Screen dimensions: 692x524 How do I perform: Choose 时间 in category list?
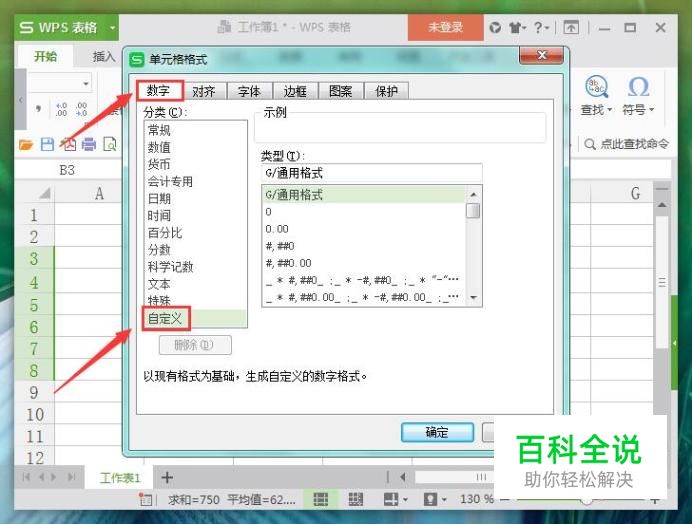click(195, 215)
